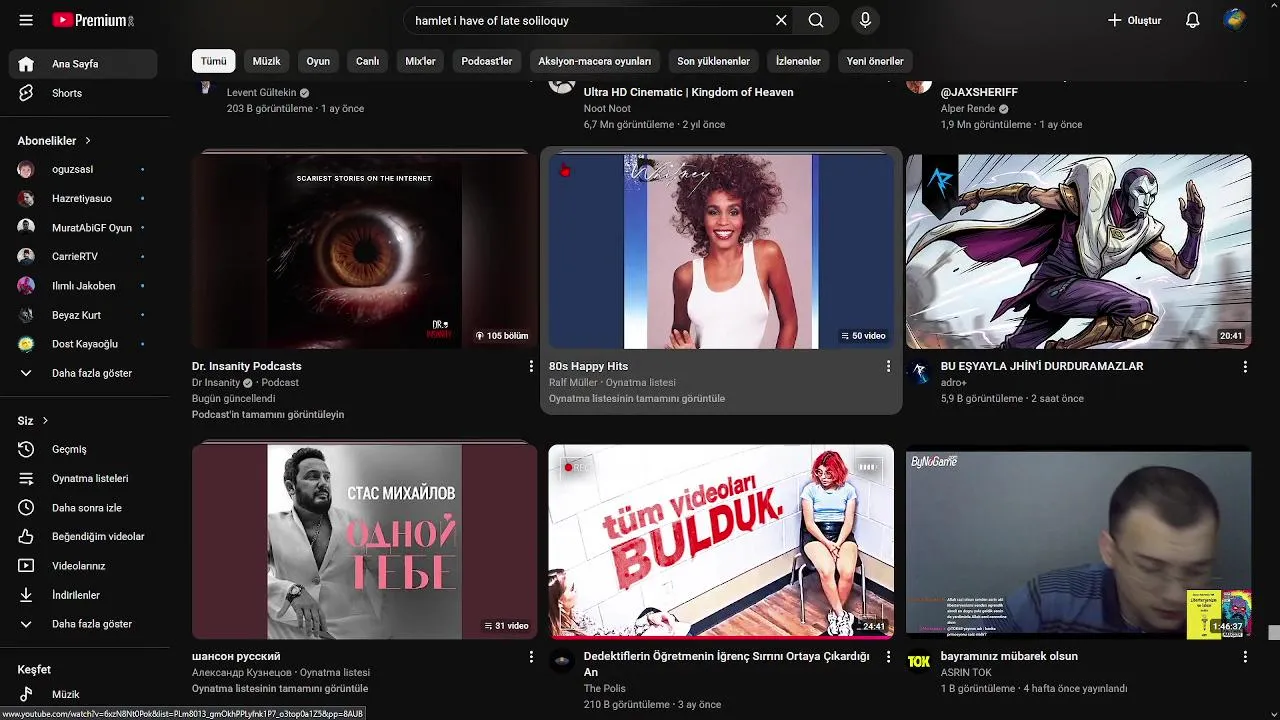Open oguzsasi subscription channel

pyautogui.click(x=84, y=170)
